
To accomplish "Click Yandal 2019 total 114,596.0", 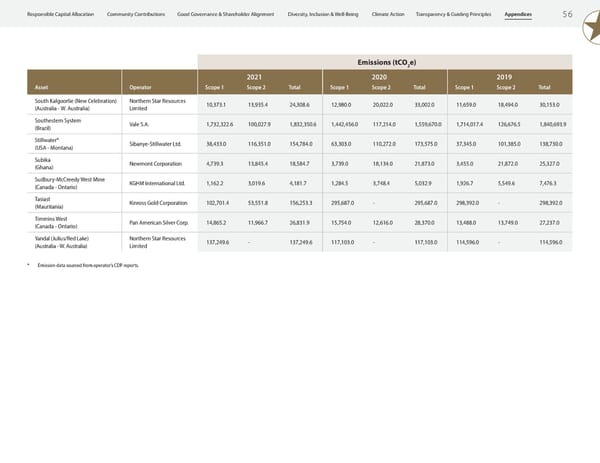I will (x=551, y=242).
